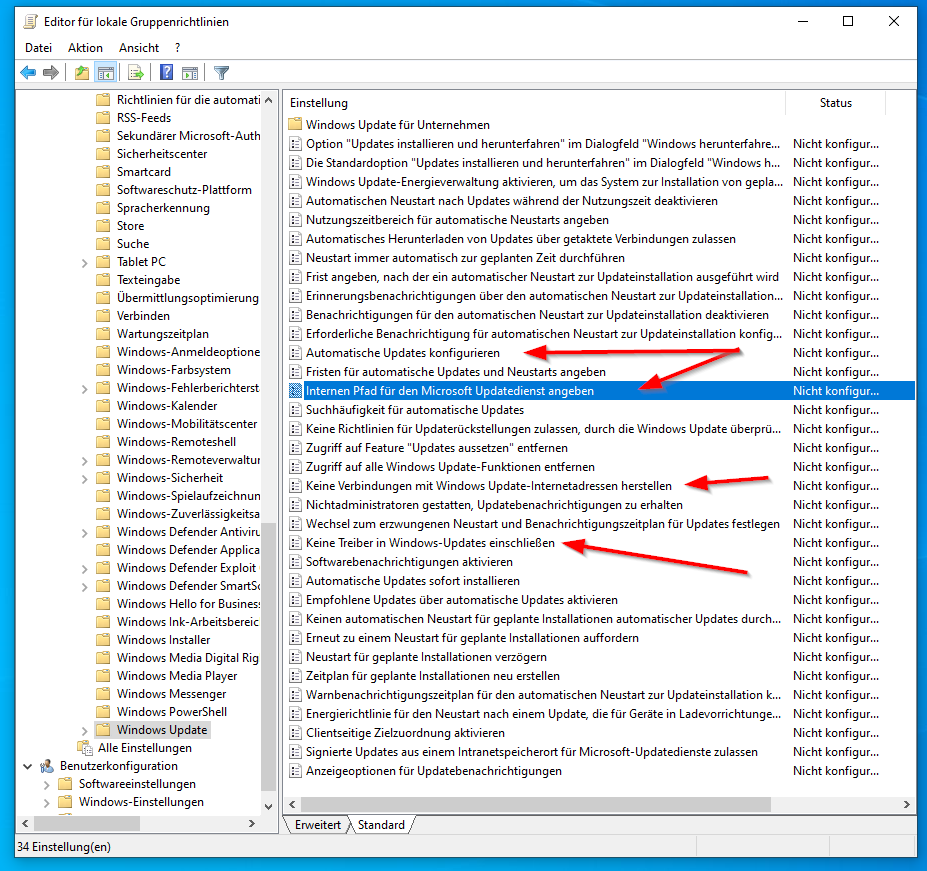This screenshot has width=927, height=871.
Task: Click the folder icon next to Windows Installer
Action: [x=103, y=640]
